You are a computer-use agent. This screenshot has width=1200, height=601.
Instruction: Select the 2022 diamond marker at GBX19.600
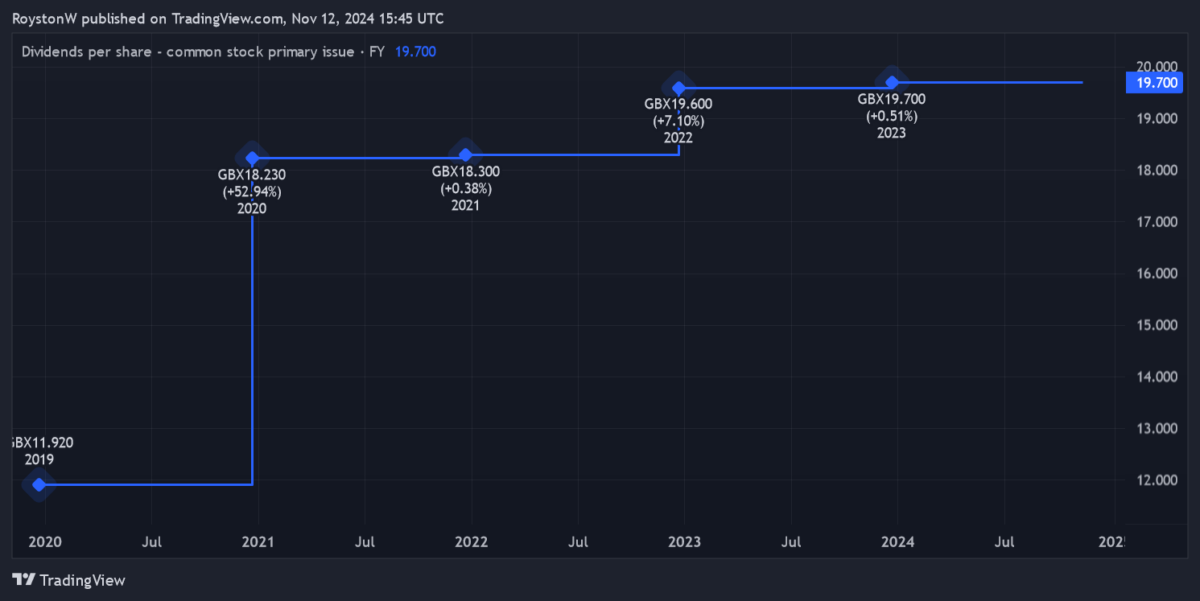[679, 88]
